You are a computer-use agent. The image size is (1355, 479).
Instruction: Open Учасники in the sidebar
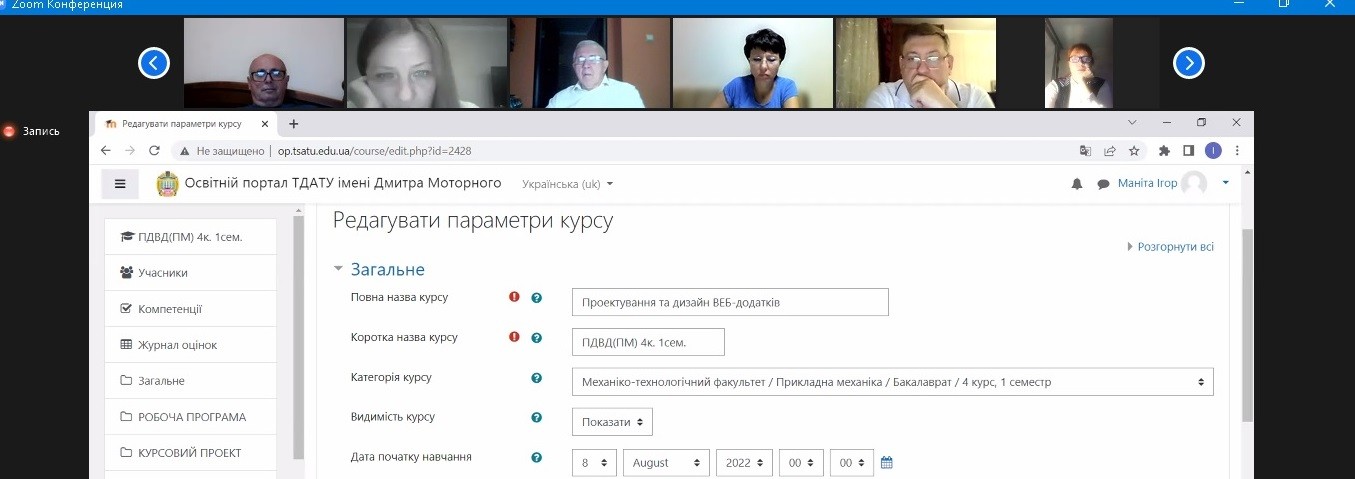(190, 273)
